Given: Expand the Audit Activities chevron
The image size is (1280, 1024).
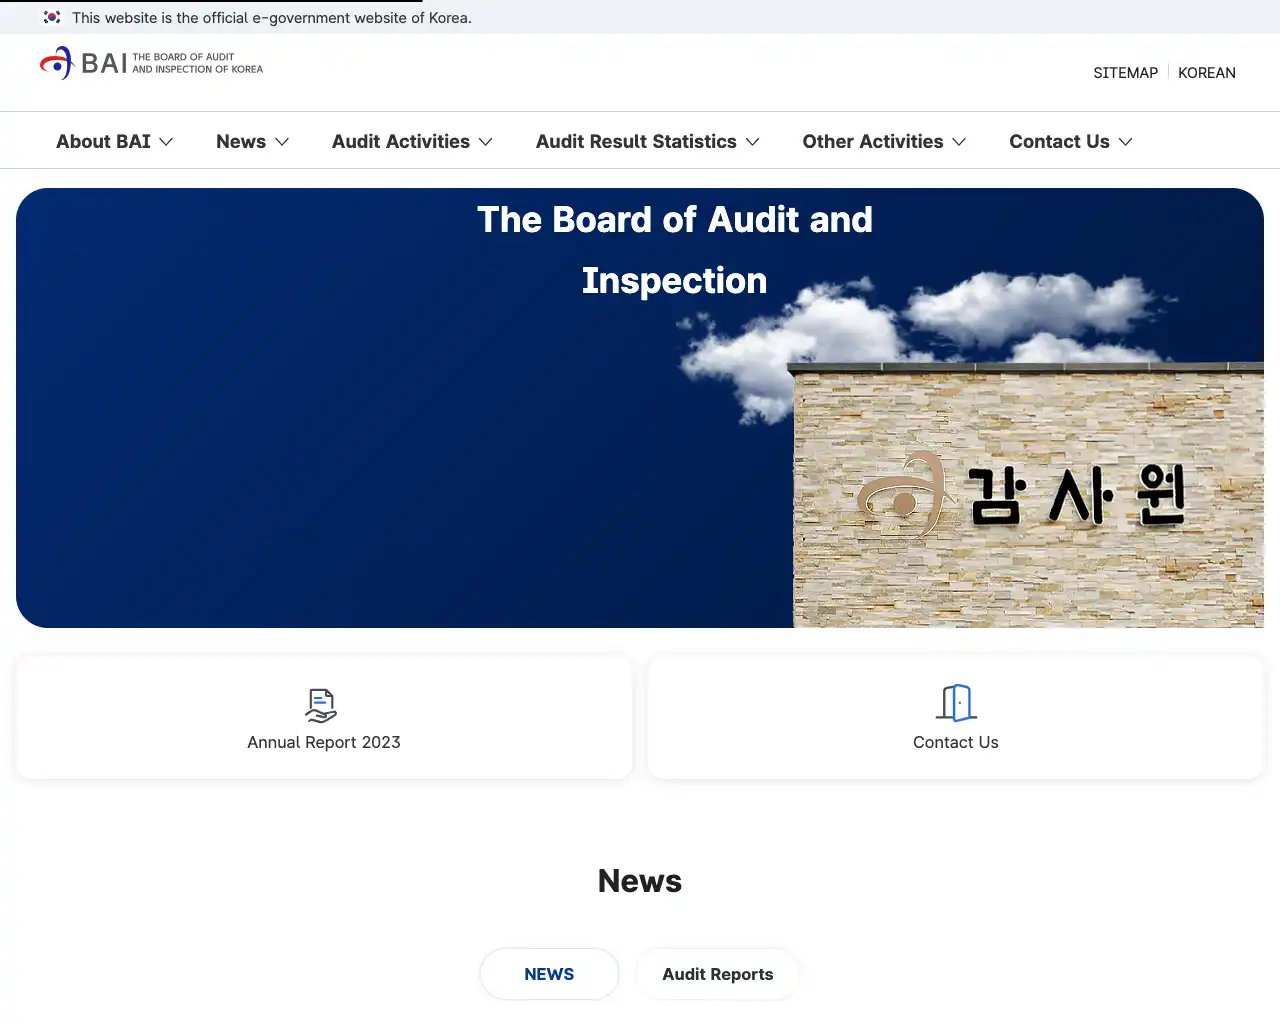Looking at the screenshot, I should click(x=486, y=142).
